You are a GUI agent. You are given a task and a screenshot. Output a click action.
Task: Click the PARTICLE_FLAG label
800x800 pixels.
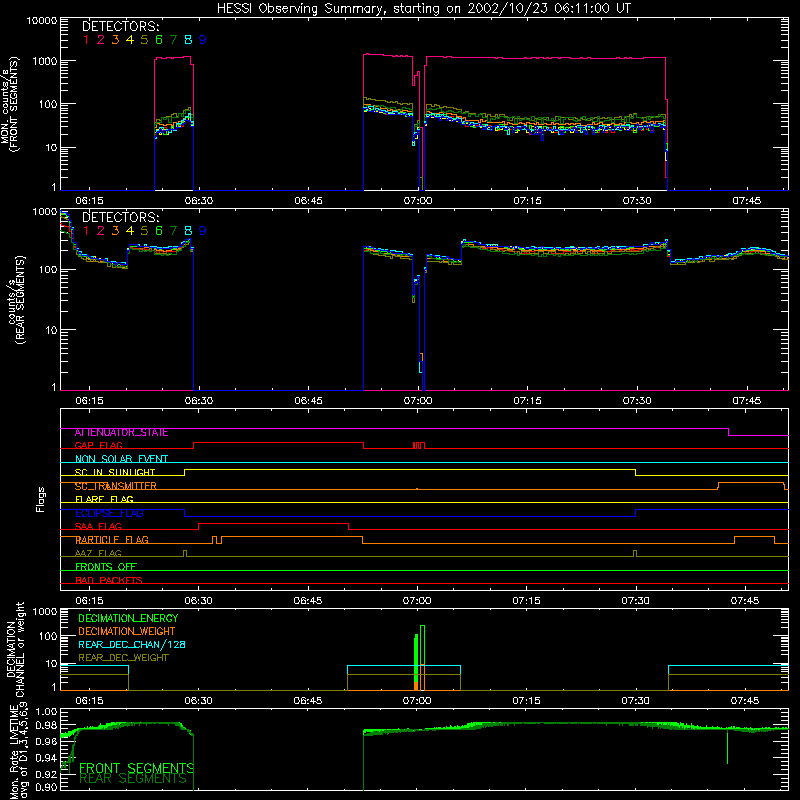click(112, 540)
